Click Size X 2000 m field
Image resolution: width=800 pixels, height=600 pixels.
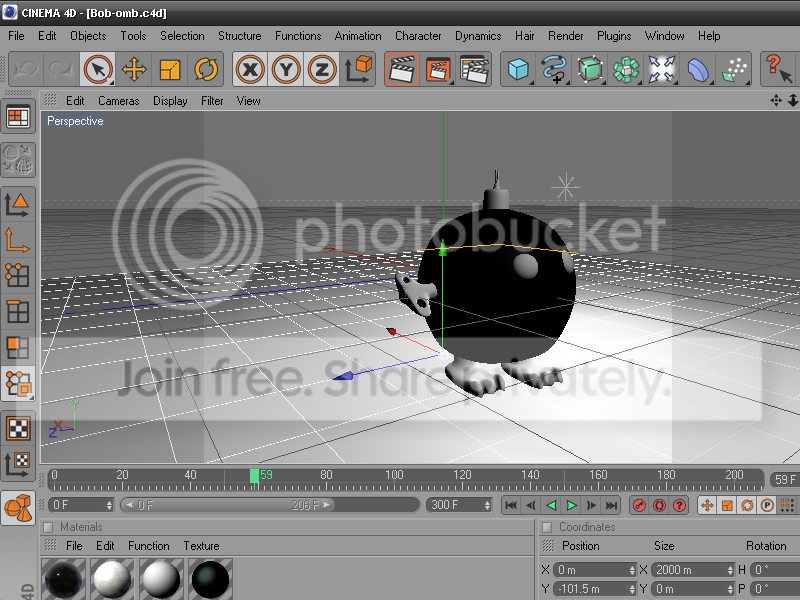691,570
